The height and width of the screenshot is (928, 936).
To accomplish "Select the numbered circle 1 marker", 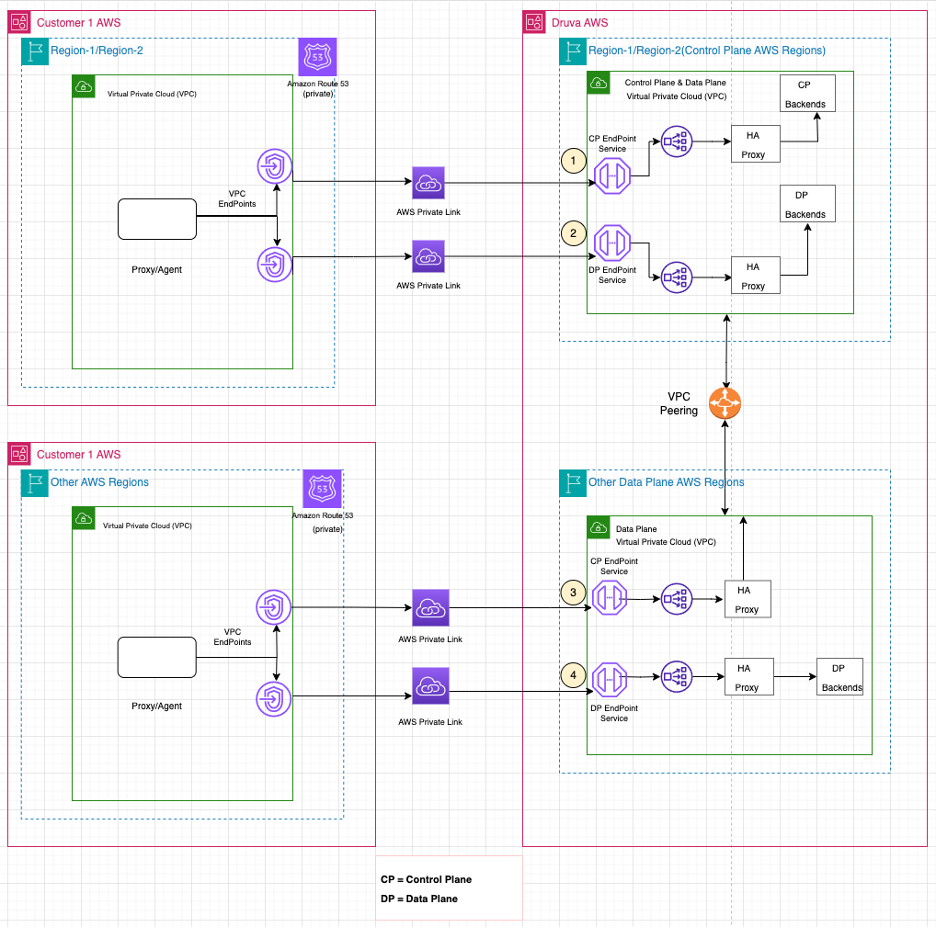I will click(573, 160).
